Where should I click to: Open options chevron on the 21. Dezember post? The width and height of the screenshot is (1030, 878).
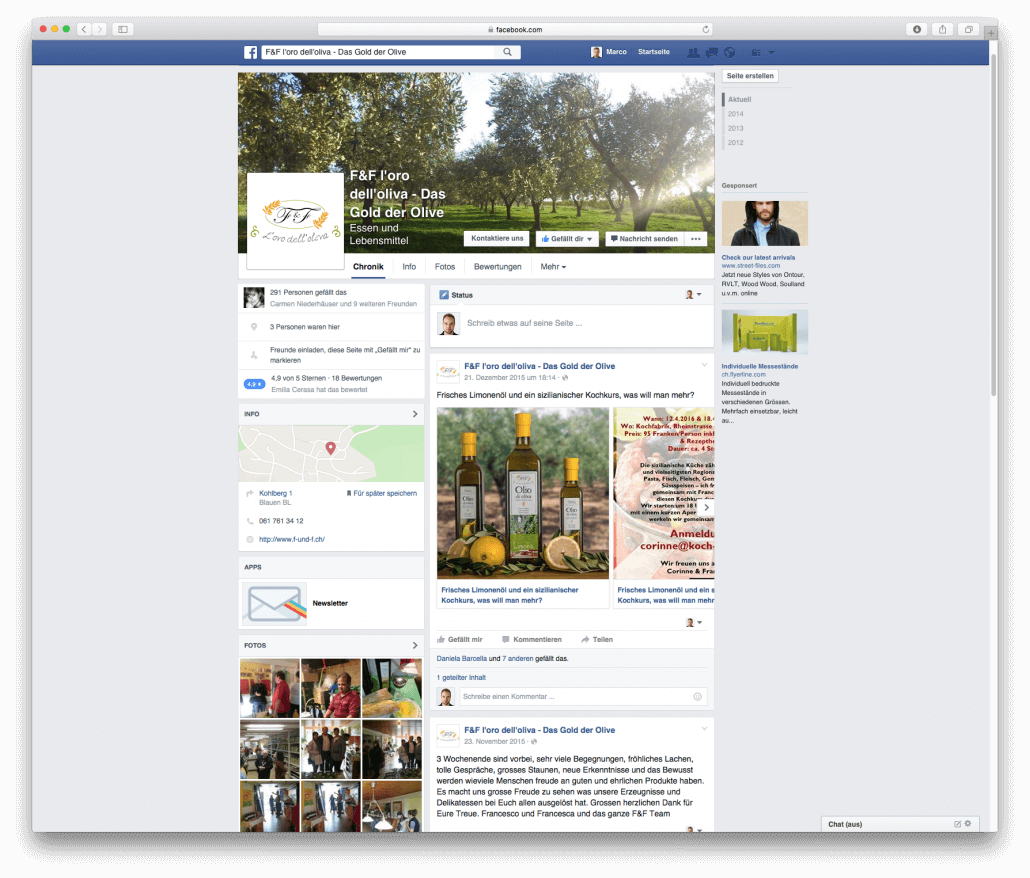click(704, 365)
